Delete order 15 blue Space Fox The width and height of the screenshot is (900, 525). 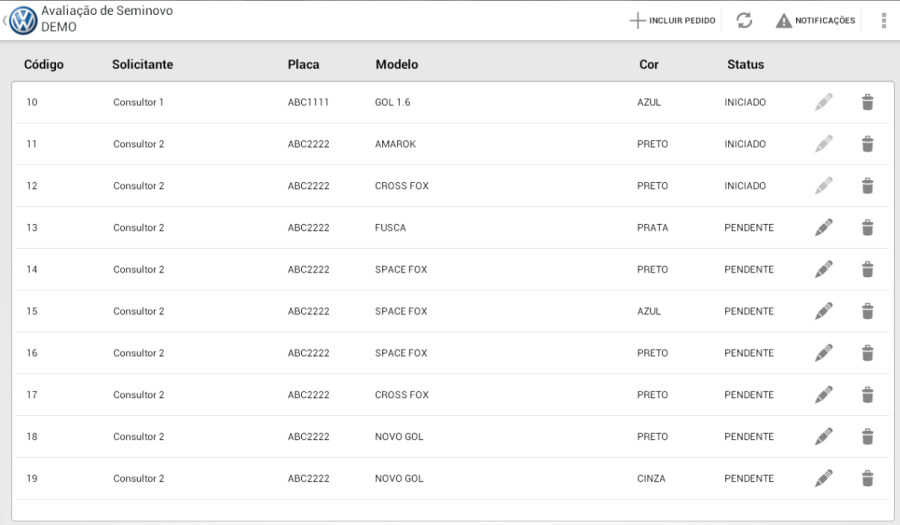coord(867,311)
